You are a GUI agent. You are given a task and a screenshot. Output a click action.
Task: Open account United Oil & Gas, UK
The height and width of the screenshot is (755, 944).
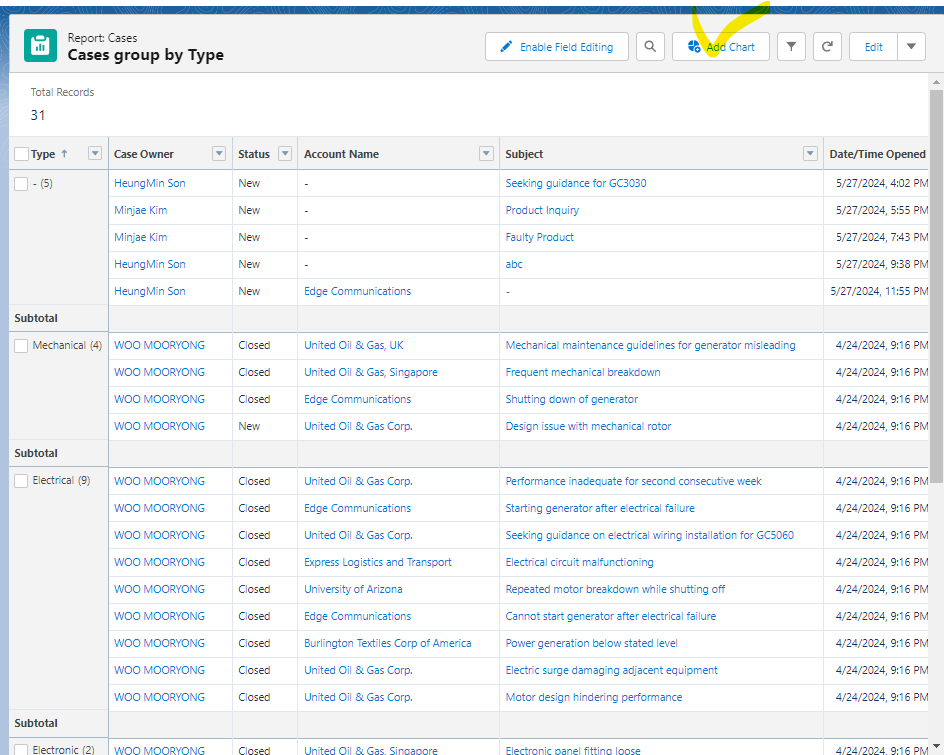[353, 345]
